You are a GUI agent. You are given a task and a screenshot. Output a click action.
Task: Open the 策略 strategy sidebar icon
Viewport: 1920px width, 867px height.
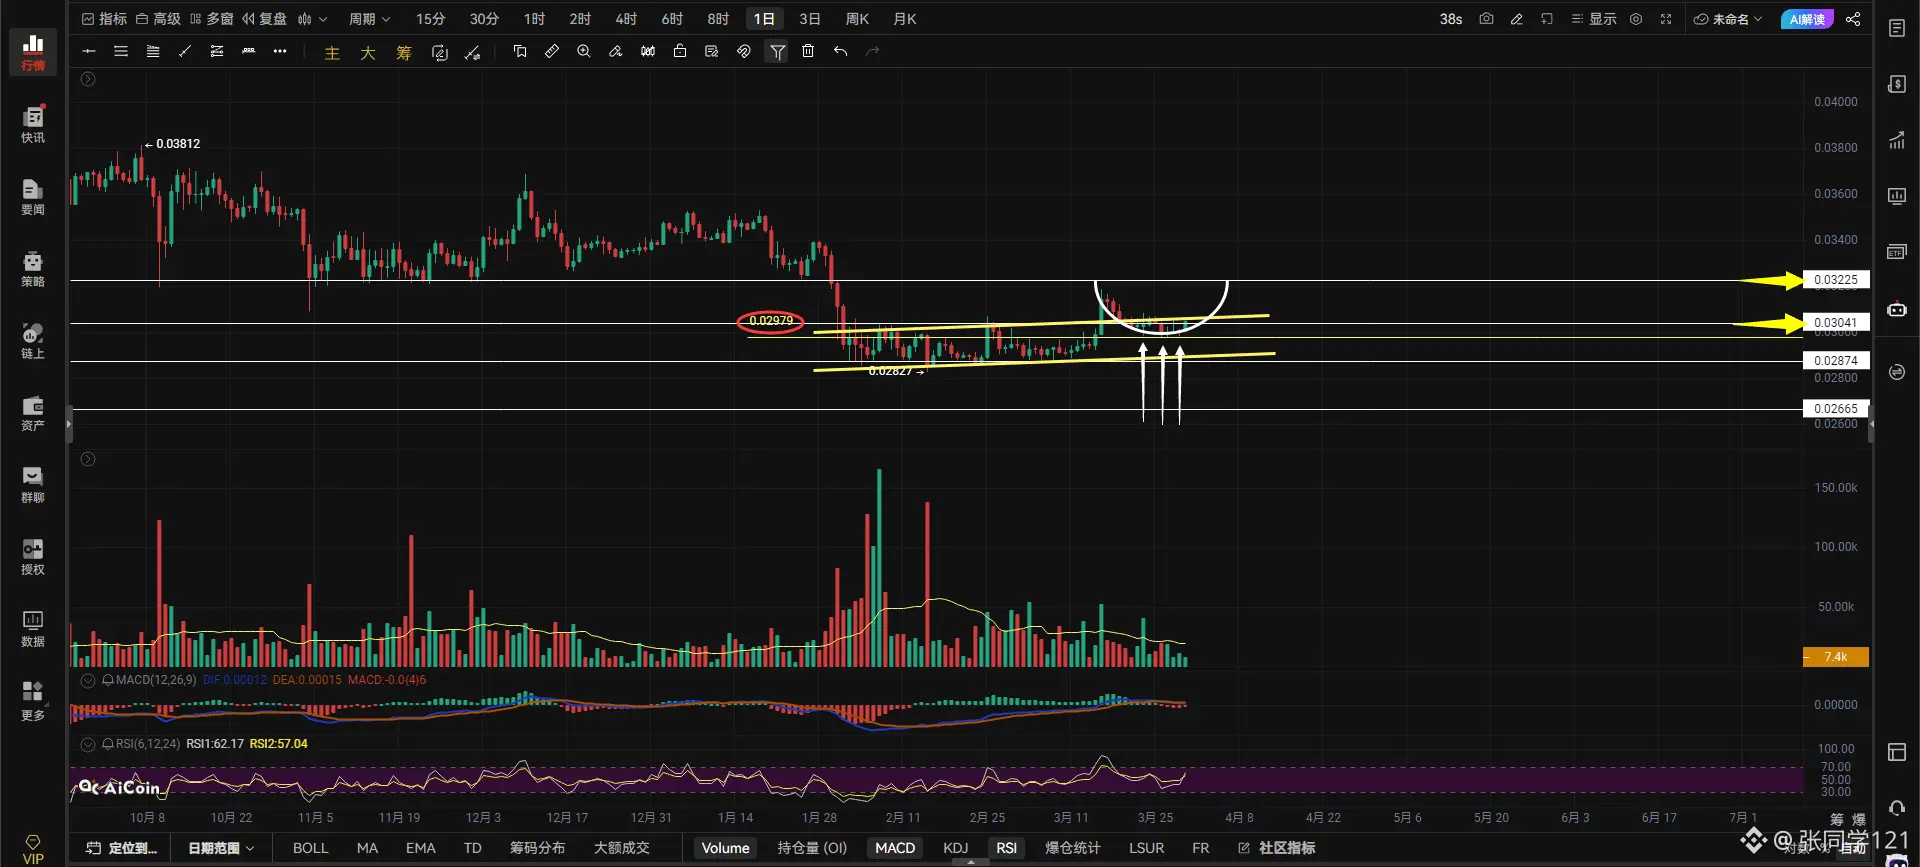33,268
